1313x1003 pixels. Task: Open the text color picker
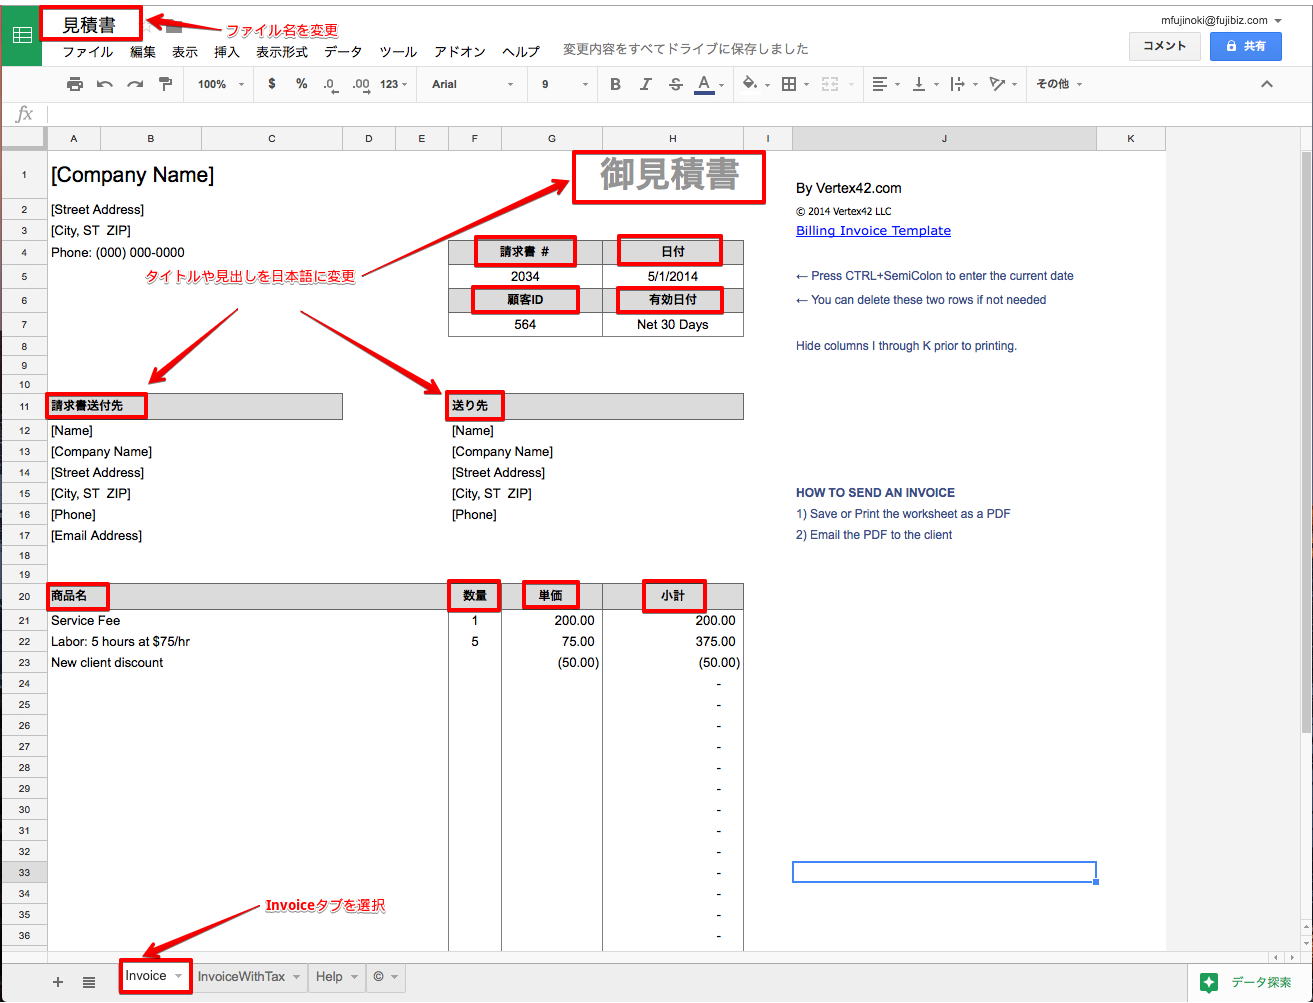[705, 85]
